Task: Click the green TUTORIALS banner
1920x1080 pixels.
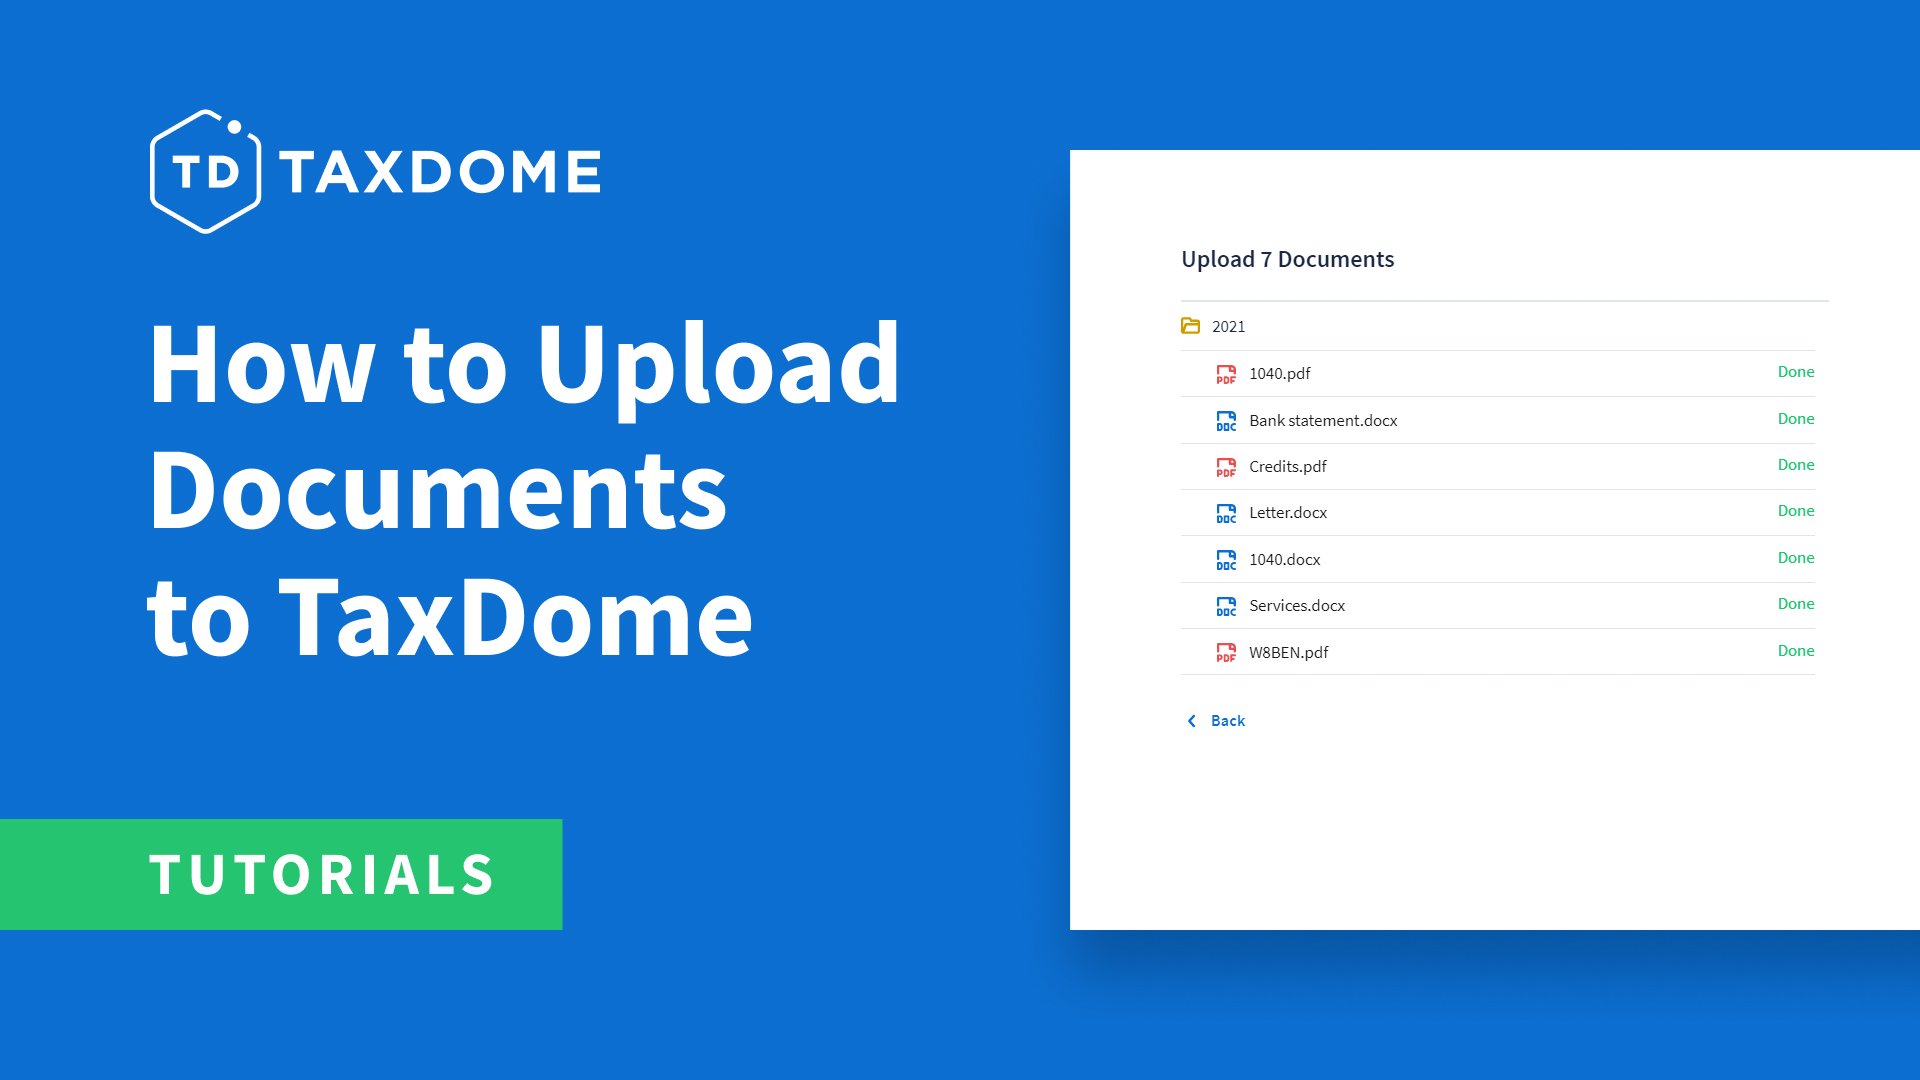Action: pyautogui.click(x=281, y=875)
